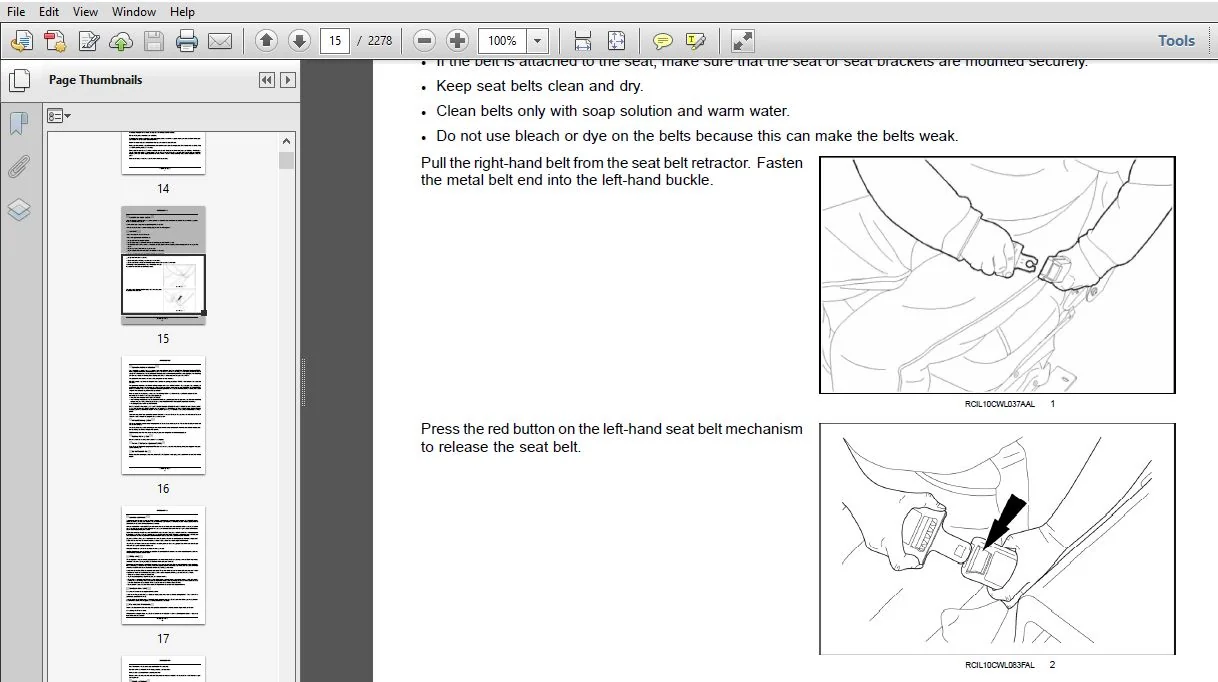Switch to read mode expand icon
Screen dimensions: 1218x682
(742, 41)
